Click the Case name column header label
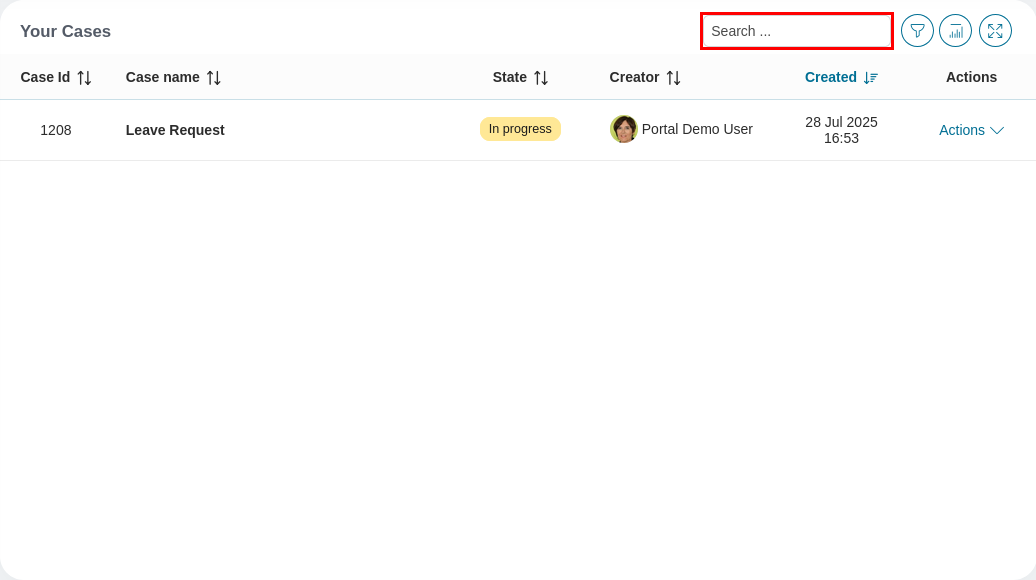The width and height of the screenshot is (1036, 580). click(x=162, y=77)
